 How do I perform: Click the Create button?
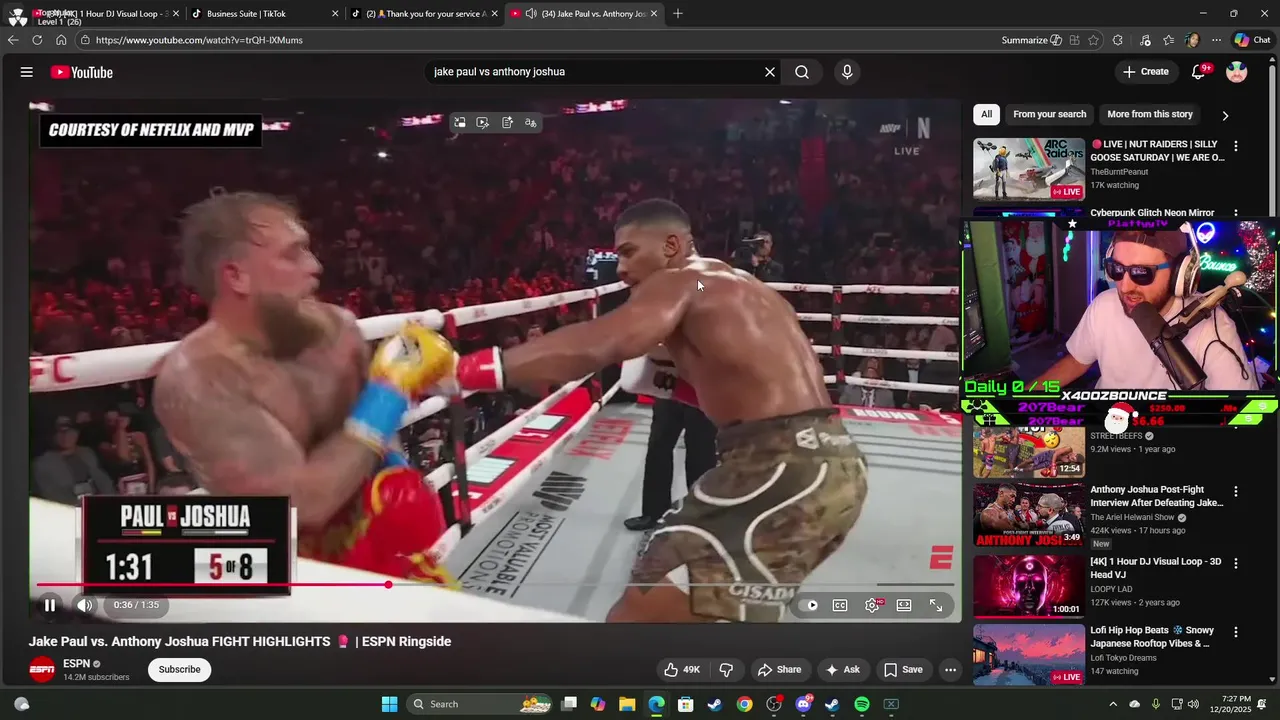1145,72
